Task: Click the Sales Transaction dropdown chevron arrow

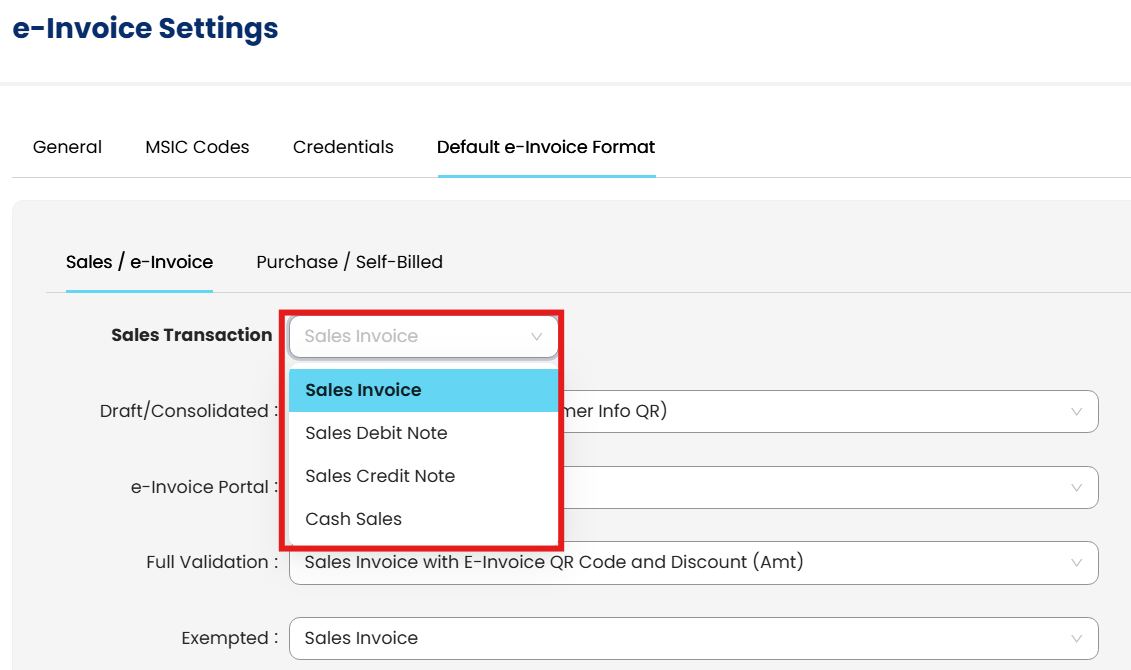Action: (x=537, y=337)
